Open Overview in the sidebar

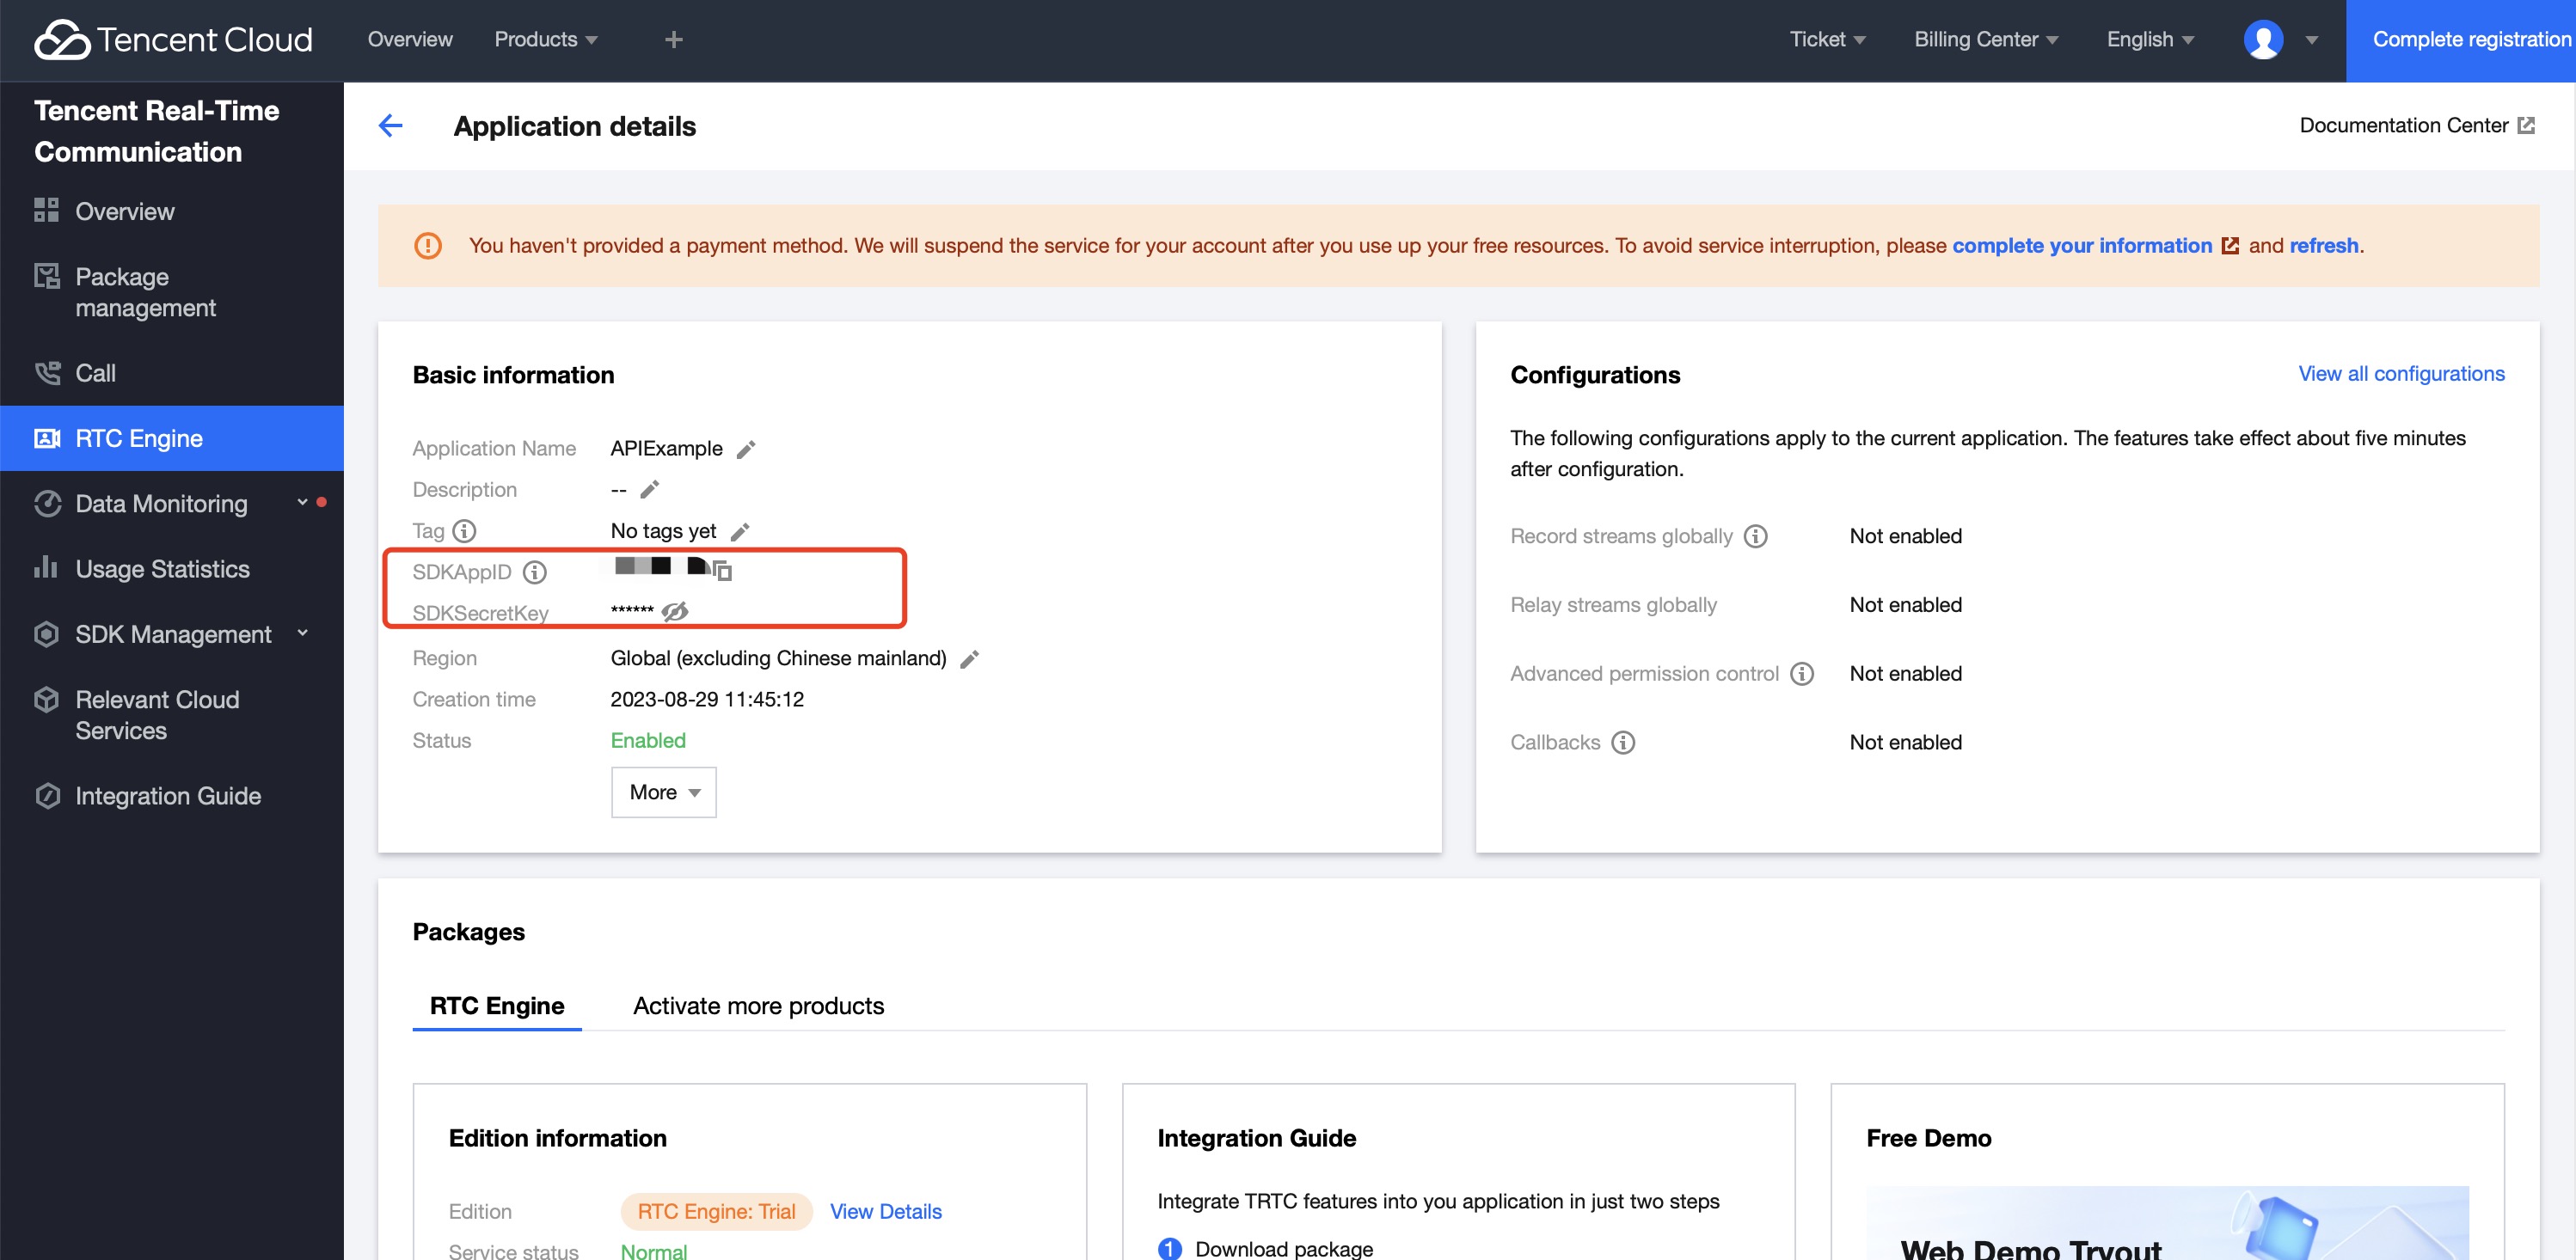pyautogui.click(x=172, y=211)
